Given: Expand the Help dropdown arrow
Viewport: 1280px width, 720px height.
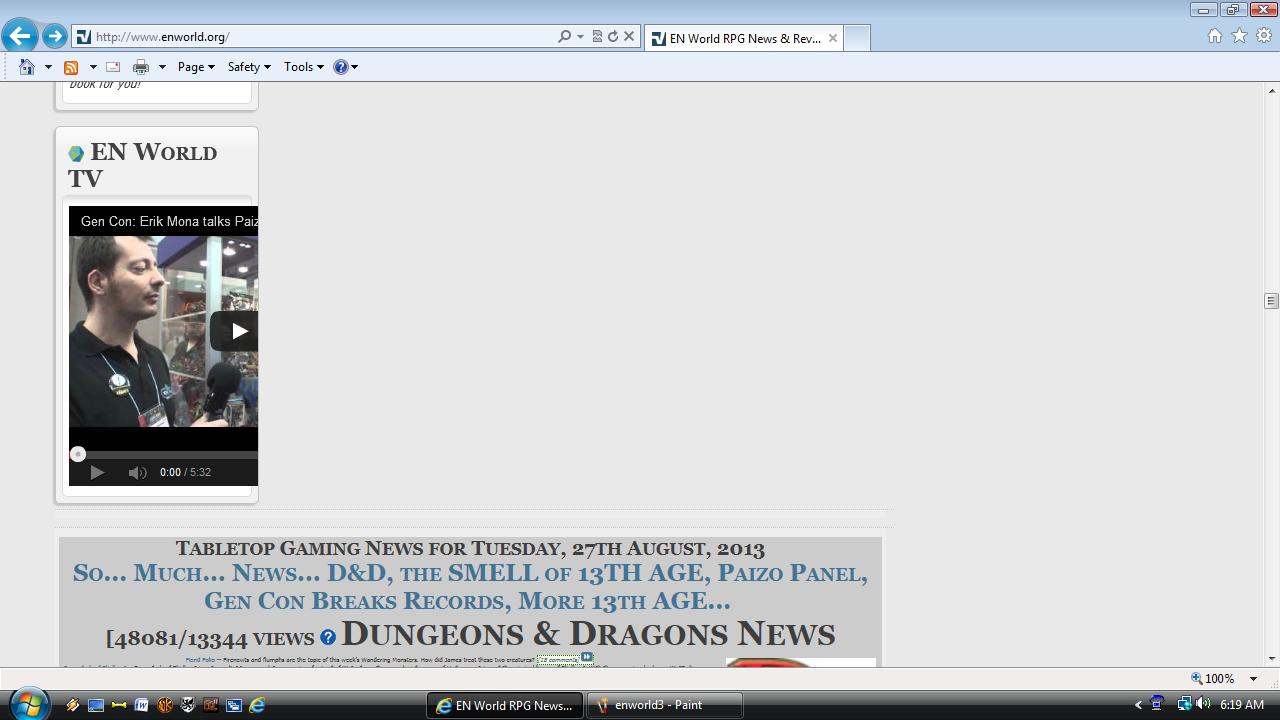Looking at the screenshot, I should pos(355,67).
